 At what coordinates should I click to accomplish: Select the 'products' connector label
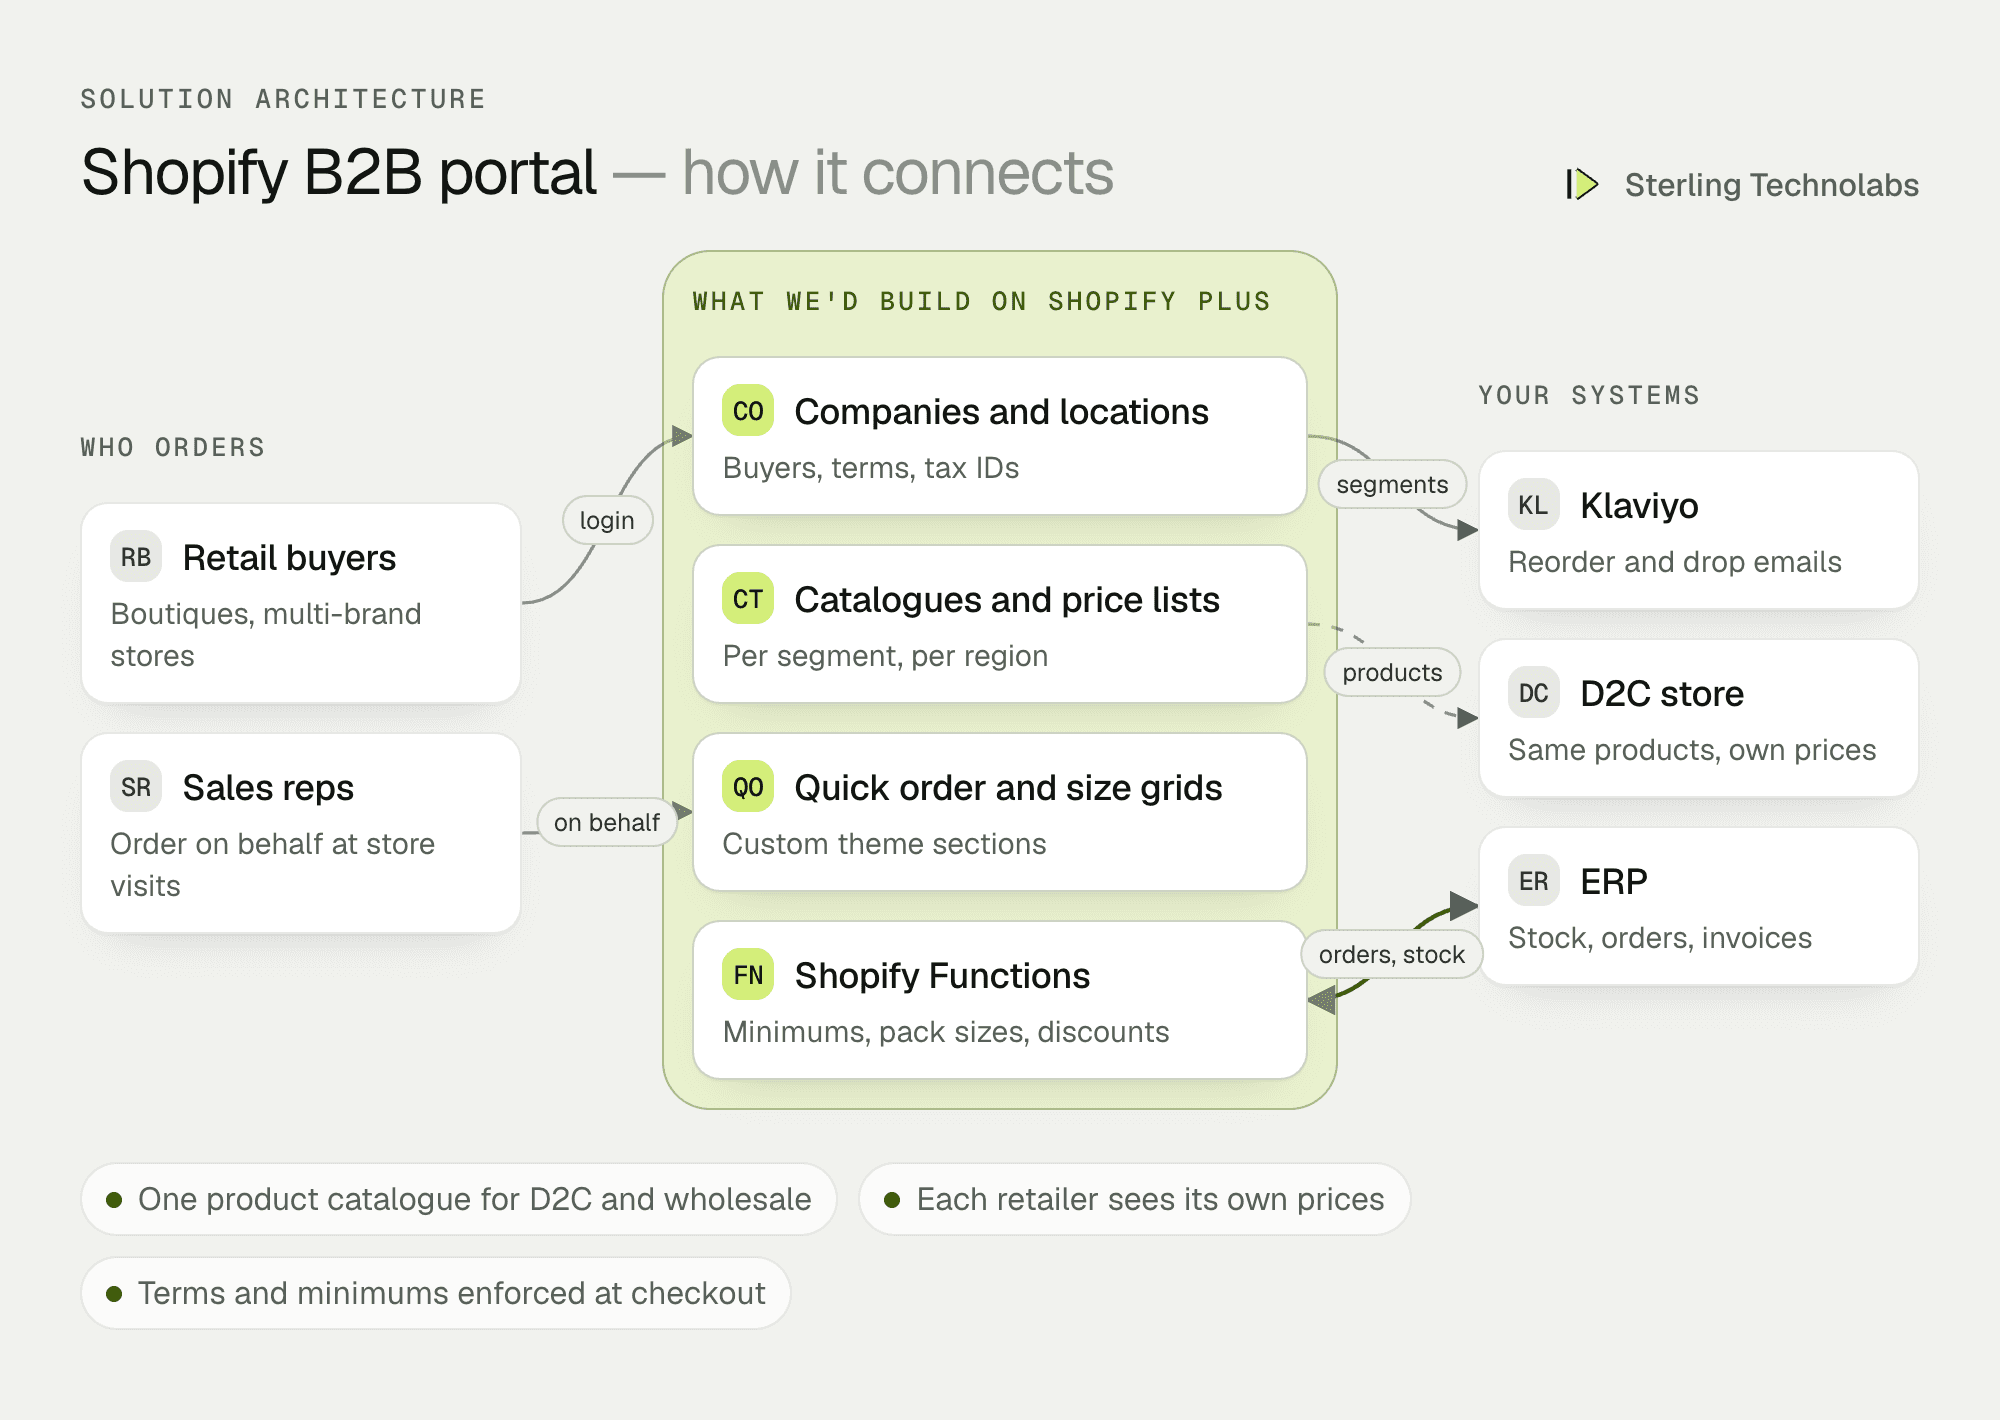pos(1392,672)
